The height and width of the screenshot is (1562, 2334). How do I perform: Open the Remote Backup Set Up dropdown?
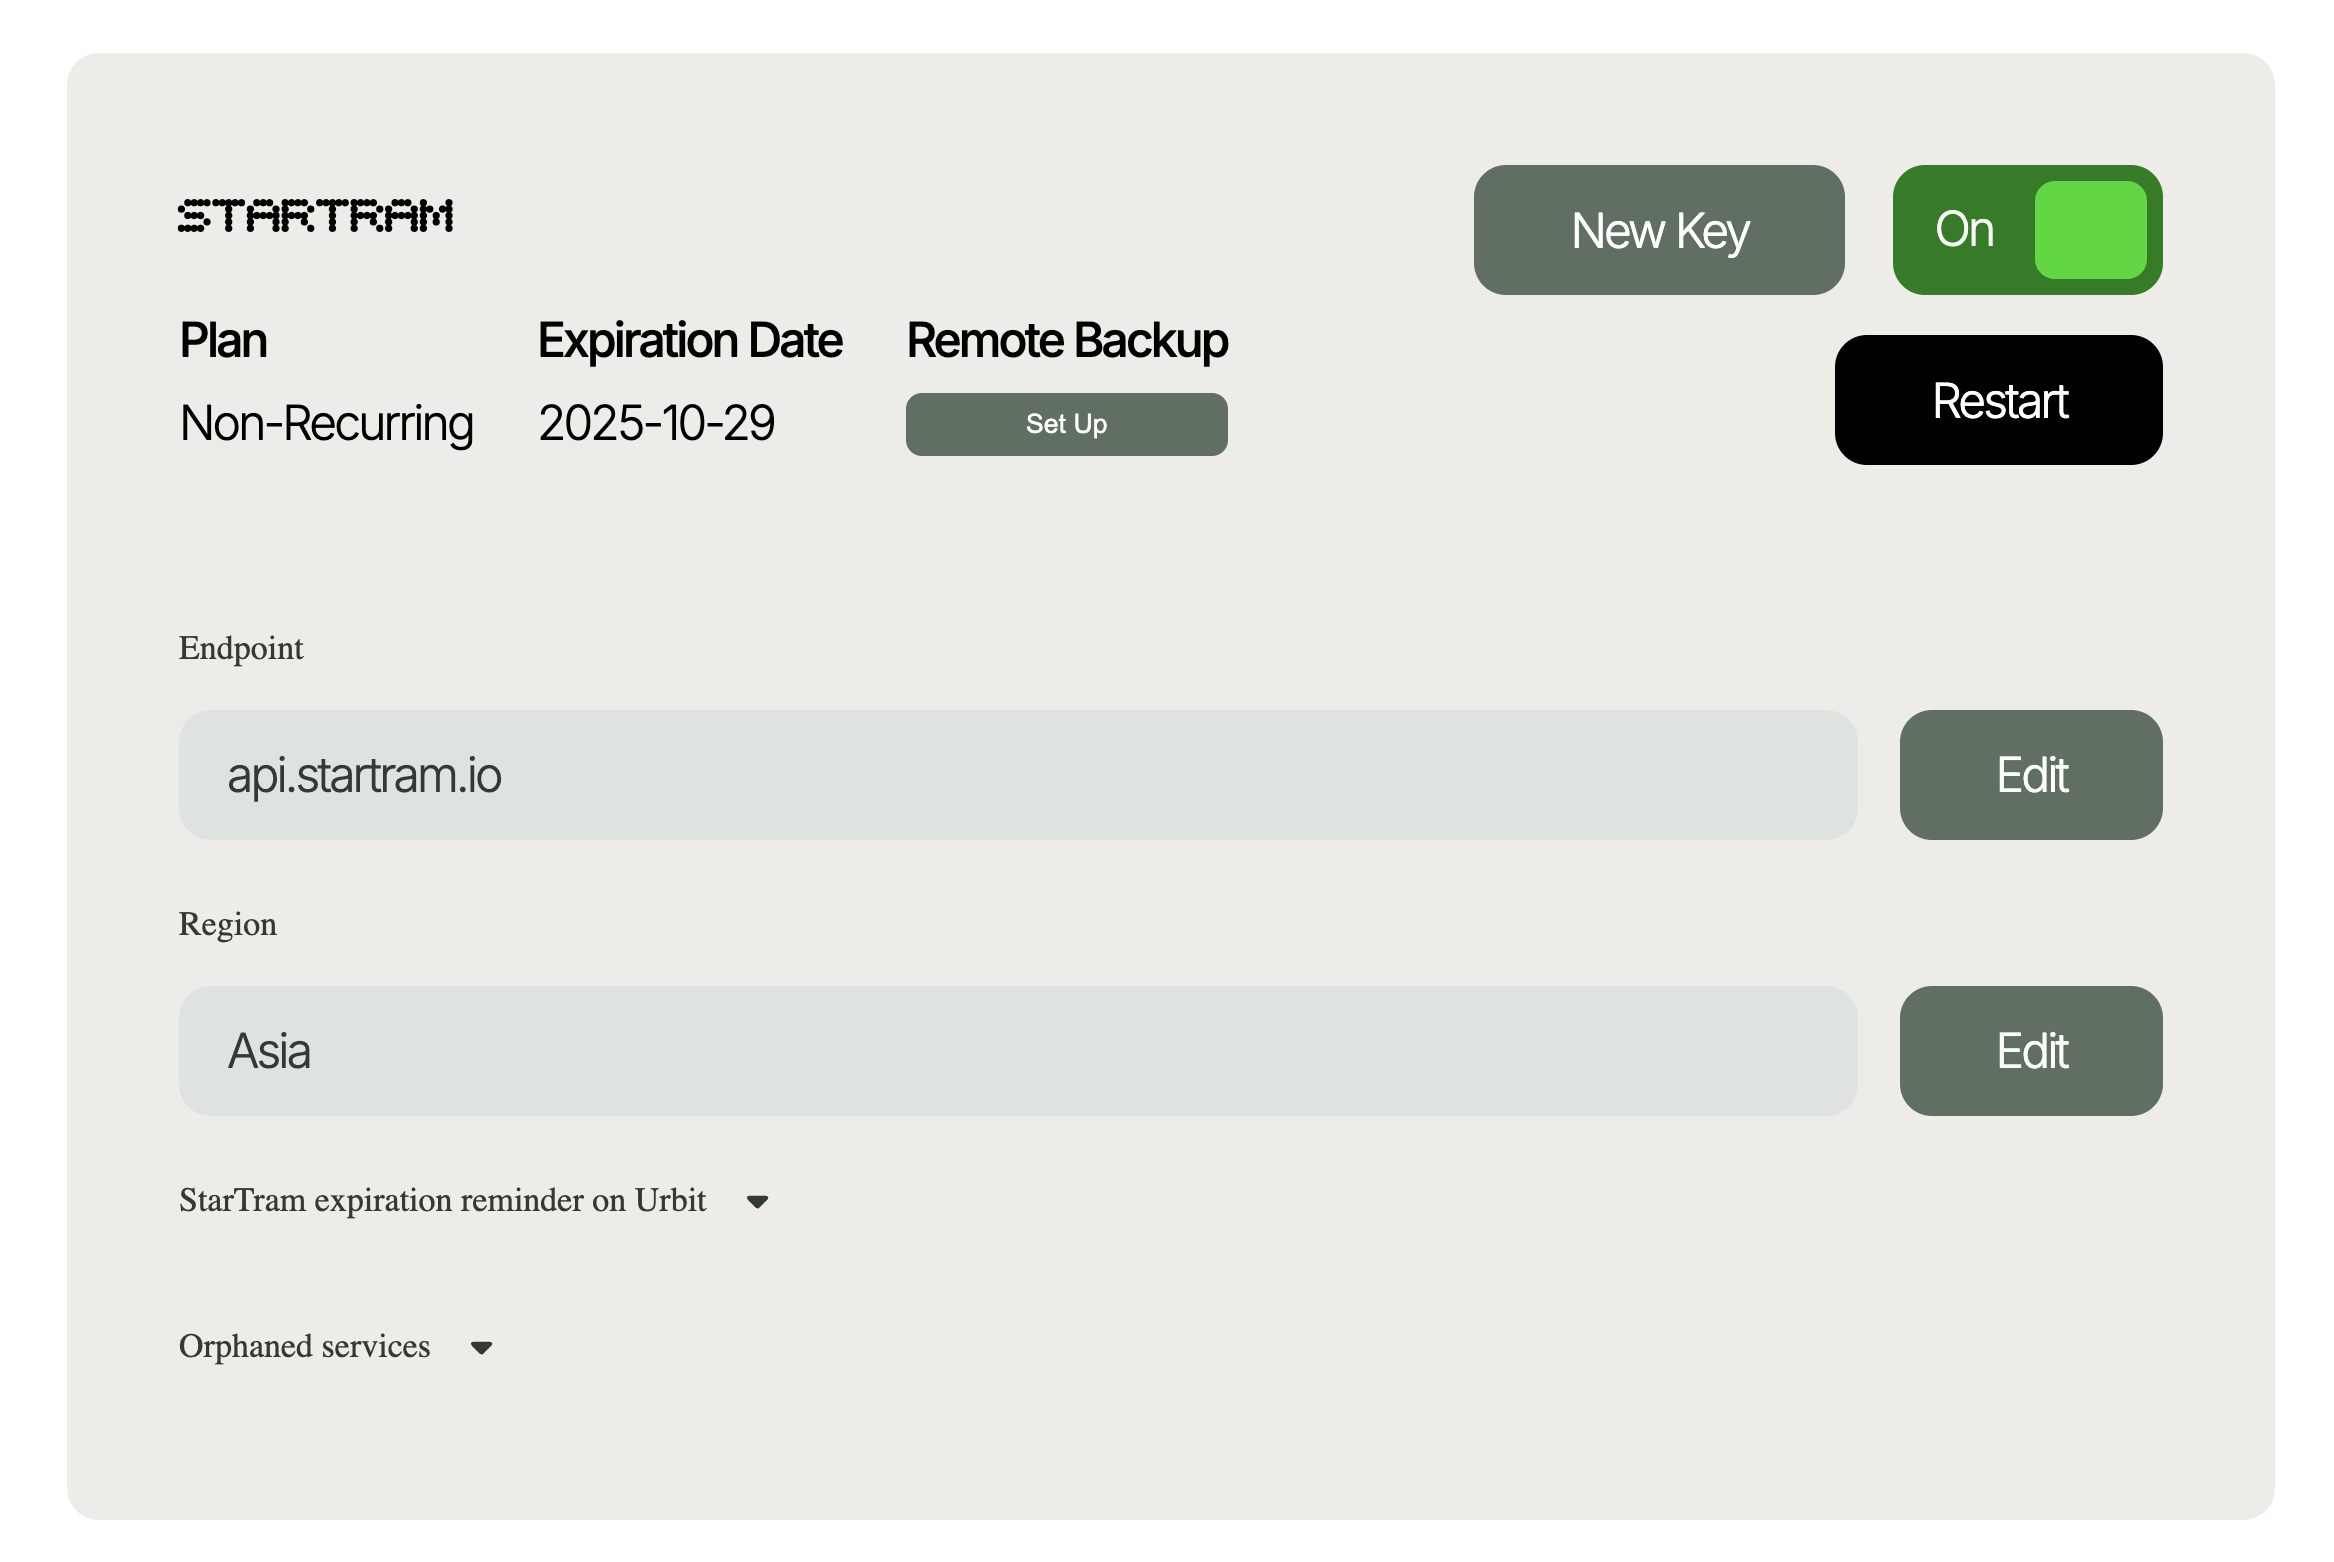click(x=1067, y=424)
